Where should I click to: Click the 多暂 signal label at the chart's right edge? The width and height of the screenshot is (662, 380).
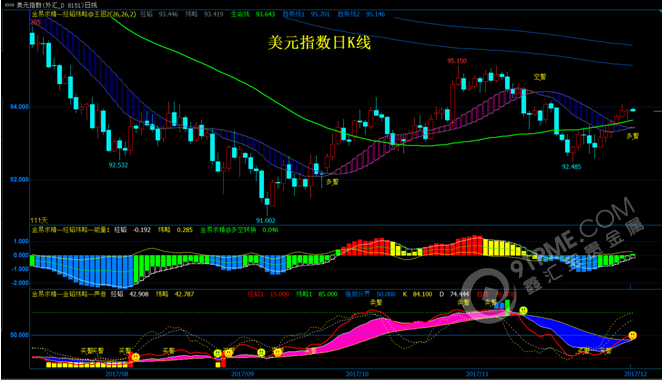click(632, 136)
